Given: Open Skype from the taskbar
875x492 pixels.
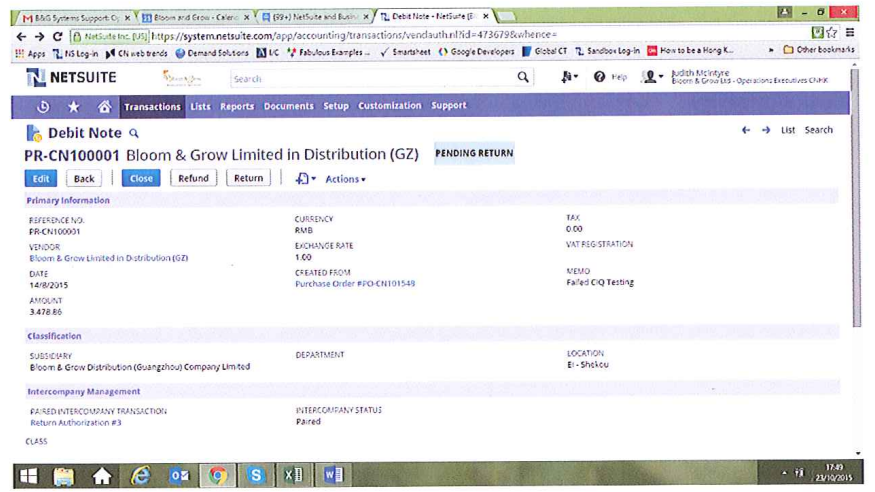Looking at the screenshot, I should click(x=256, y=475).
